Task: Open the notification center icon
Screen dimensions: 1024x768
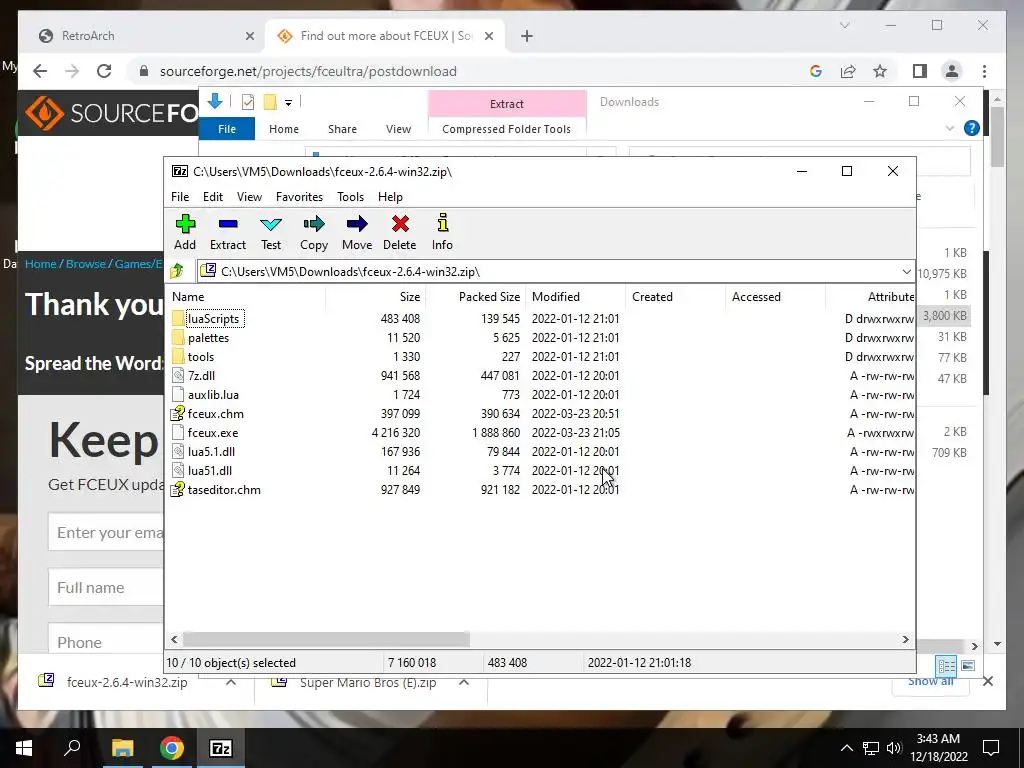Action: click(x=991, y=748)
